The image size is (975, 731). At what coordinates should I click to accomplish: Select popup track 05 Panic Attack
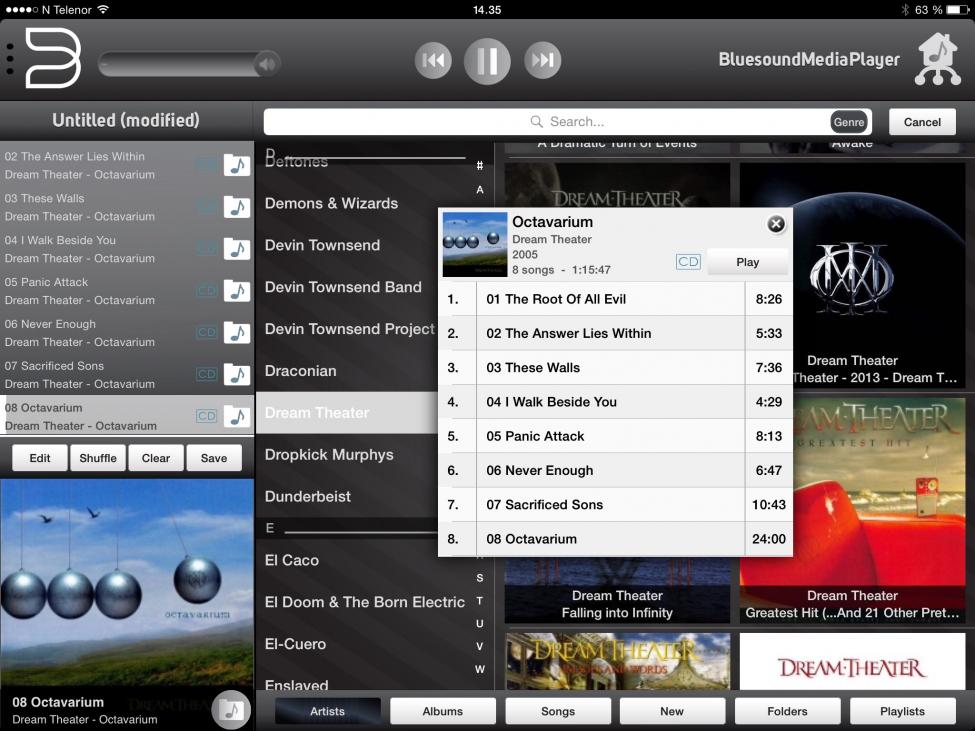click(x=616, y=436)
